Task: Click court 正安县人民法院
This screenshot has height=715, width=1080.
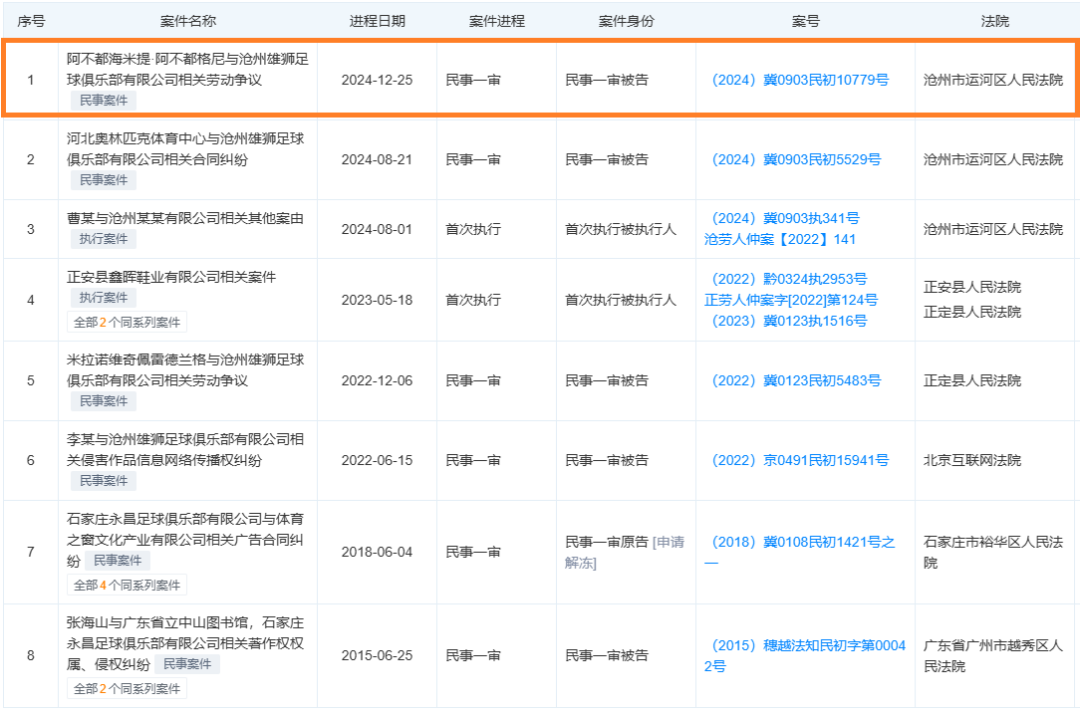Action: click(x=972, y=287)
